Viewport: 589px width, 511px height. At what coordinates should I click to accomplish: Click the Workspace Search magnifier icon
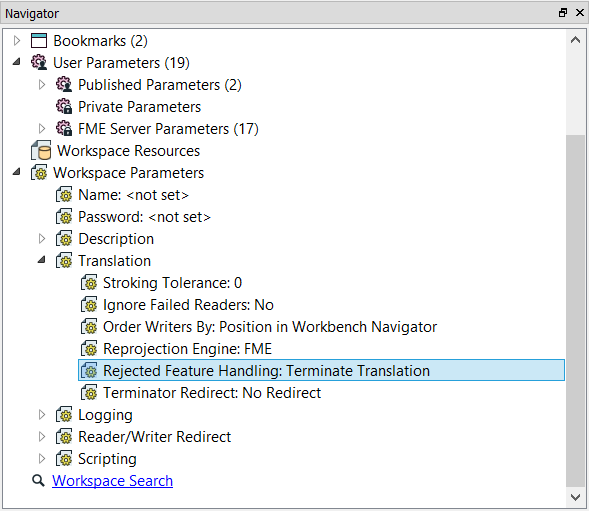point(38,481)
